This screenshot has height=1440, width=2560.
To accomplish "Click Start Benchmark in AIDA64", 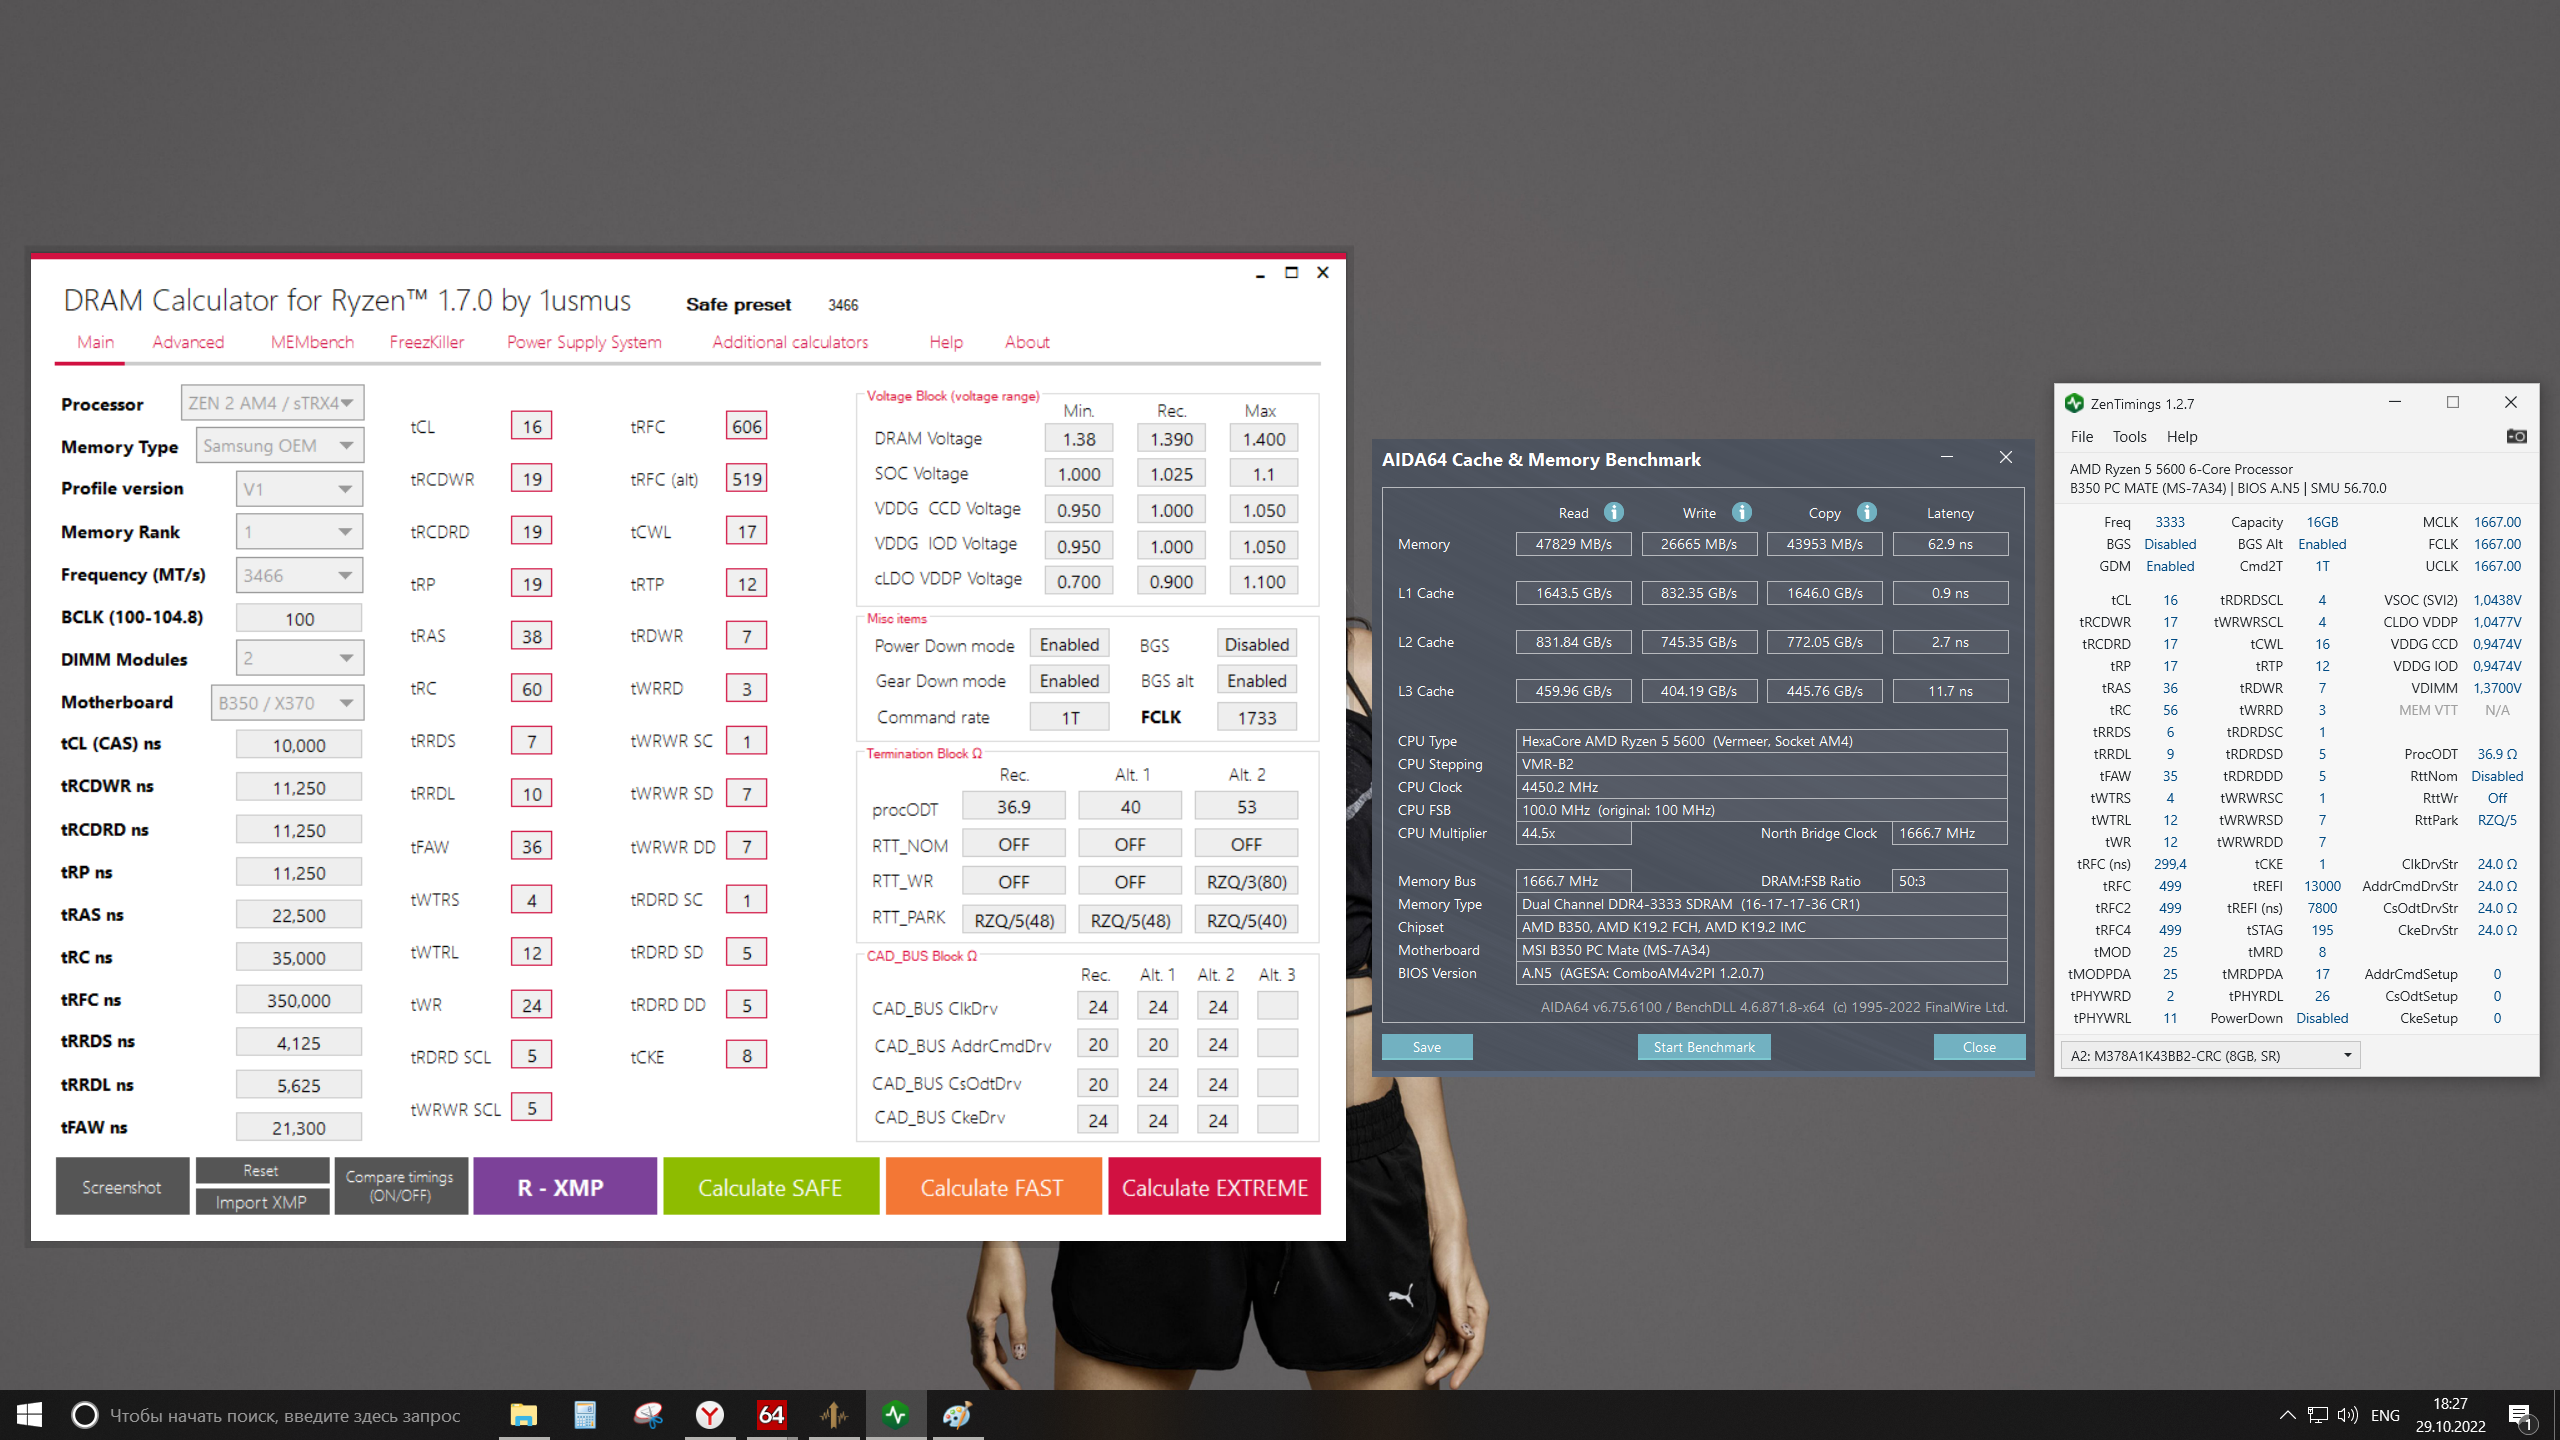I will pos(1703,1047).
